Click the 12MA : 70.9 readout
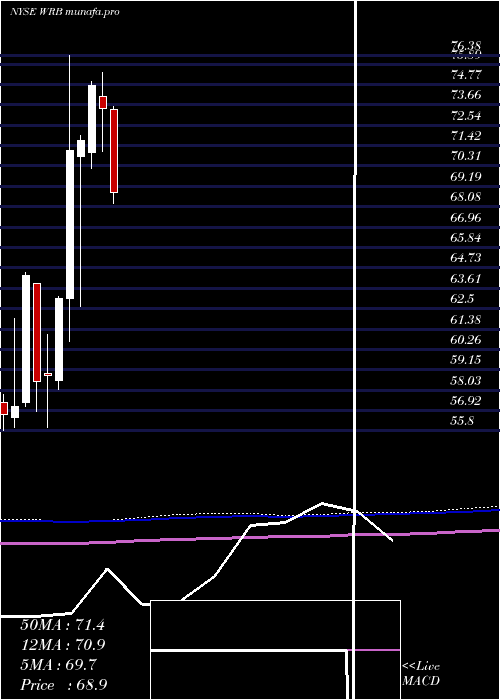 [62, 645]
